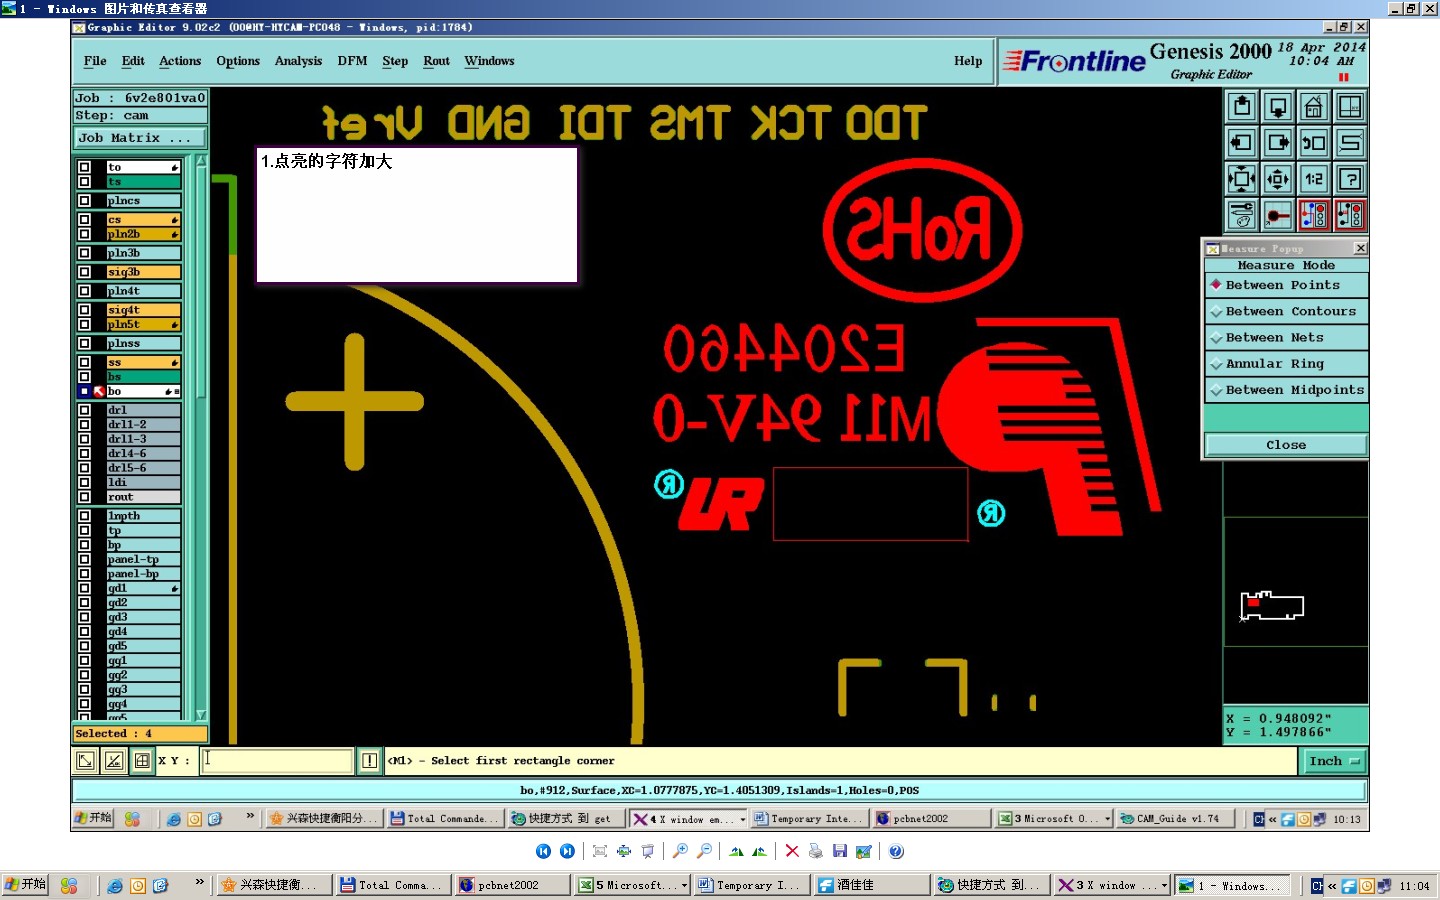Open the DFM menu

pyautogui.click(x=352, y=61)
